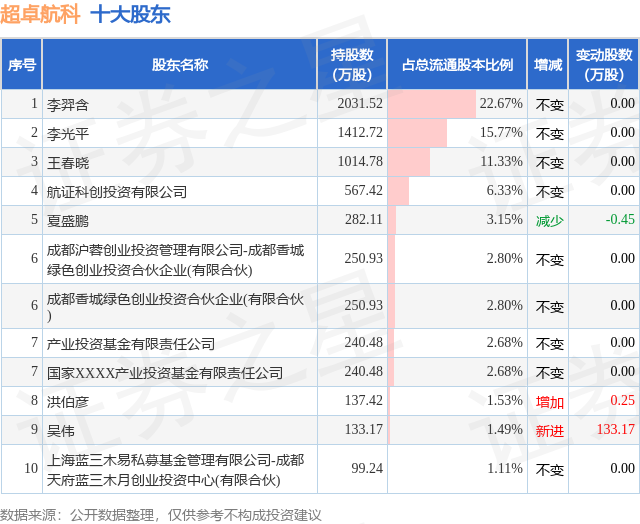This screenshot has height=524, width=640.
Task: Click the 超卓航科 title text
Action: [x=40, y=14]
